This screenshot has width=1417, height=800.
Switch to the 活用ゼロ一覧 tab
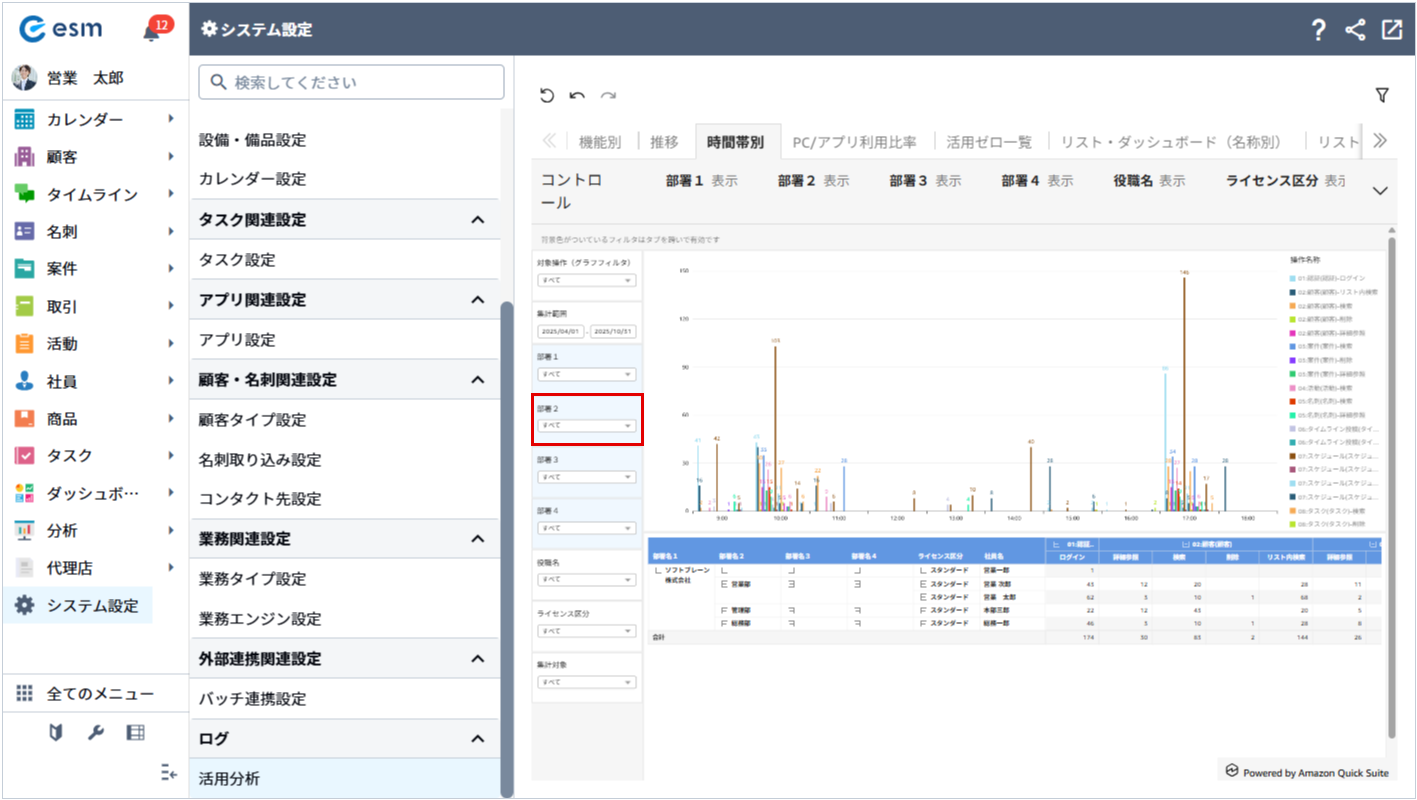pyautogui.click(x=988, y=142)
